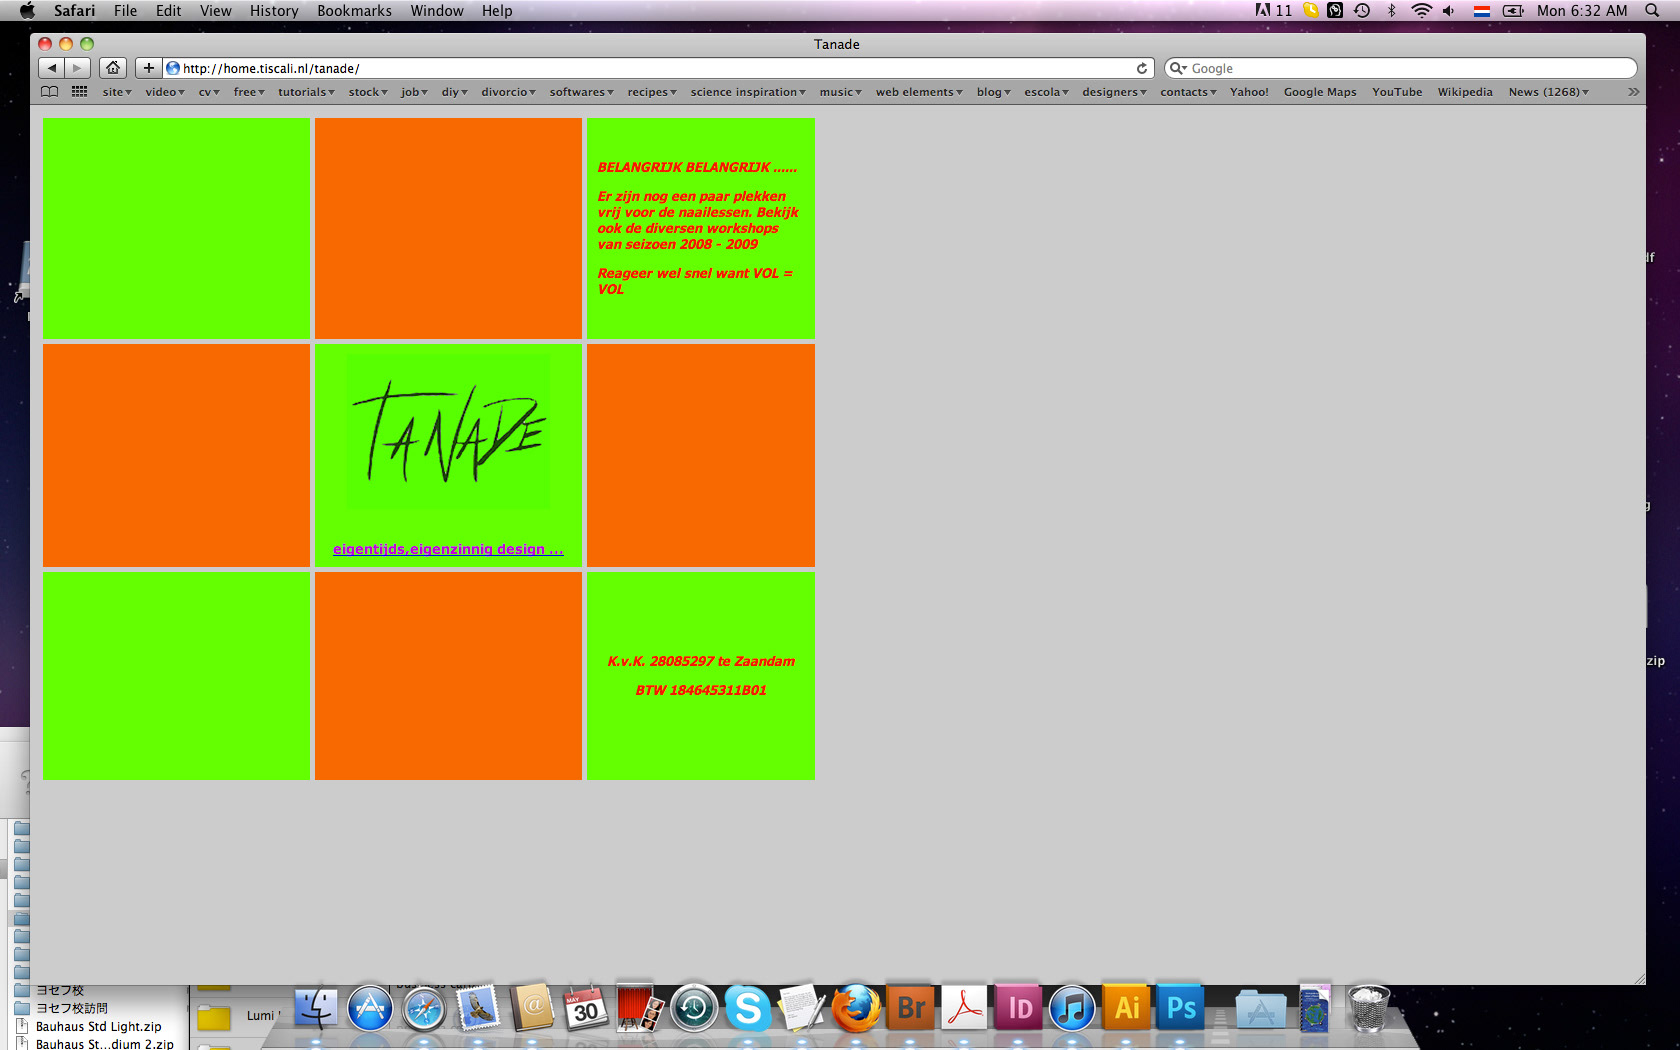Viewport: 1680px width, 1050px height.
Task: Click the battery charging status icon
Action: [1513, 10]
